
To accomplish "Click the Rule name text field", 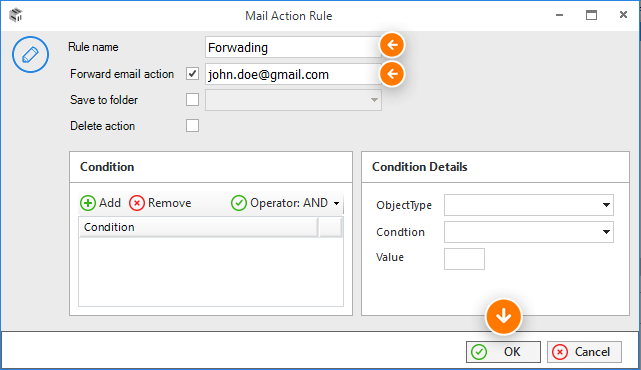I will coord(293,47).
